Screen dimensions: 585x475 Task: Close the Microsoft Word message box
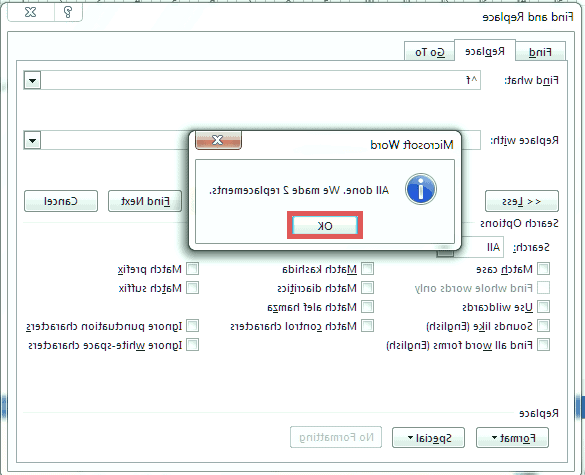218,140
